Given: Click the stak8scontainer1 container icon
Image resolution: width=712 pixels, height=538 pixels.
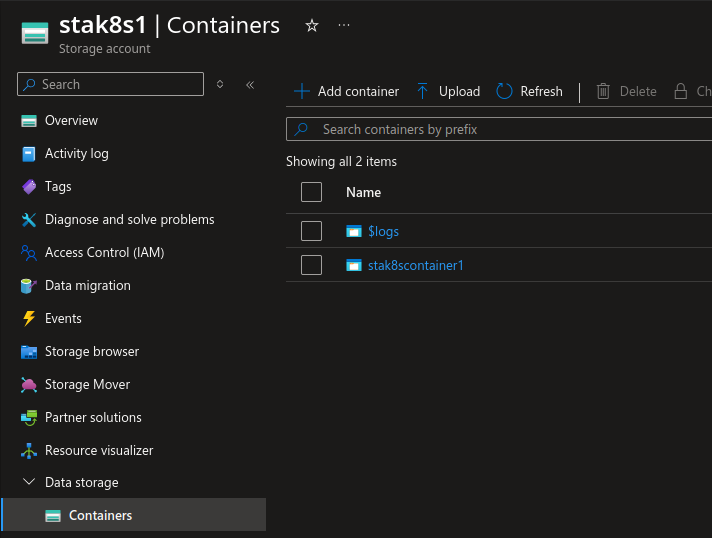Looking at the screenshot, I should pos(354,265).
